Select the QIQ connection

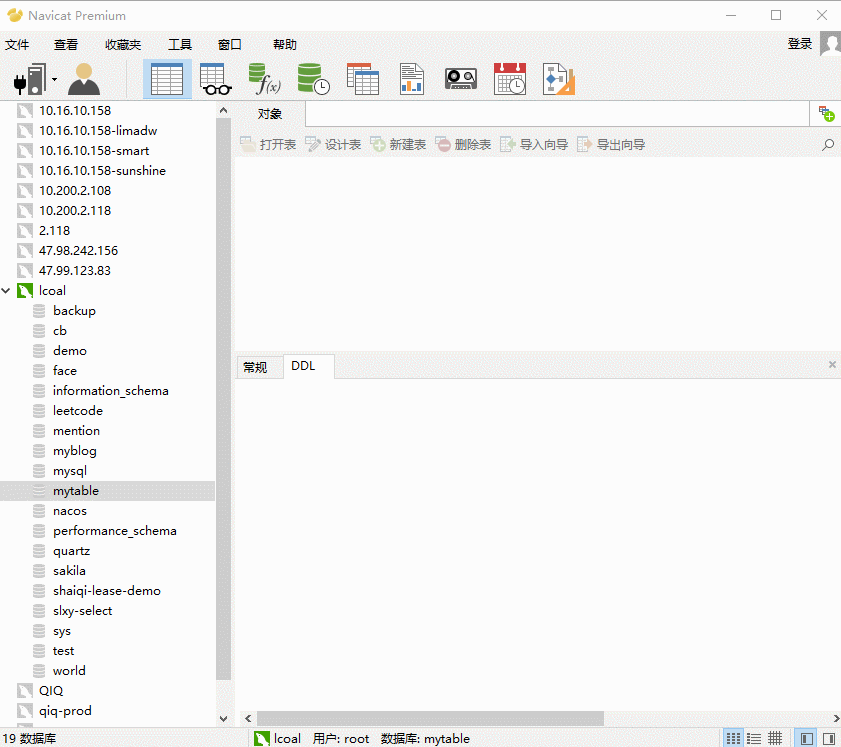[51, 691]
